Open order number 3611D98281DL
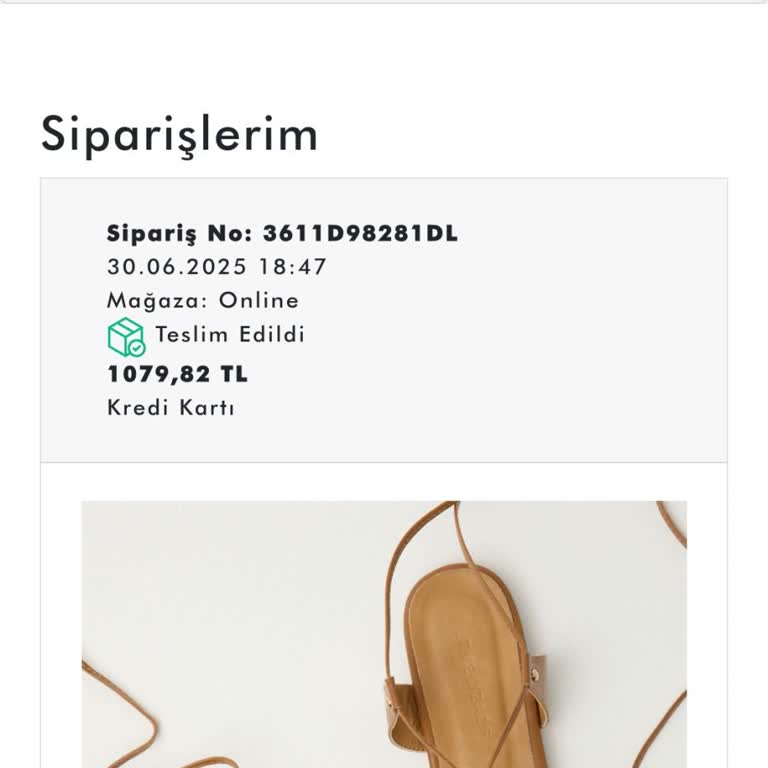The image size is (768, 768). [x=360, y=233]
